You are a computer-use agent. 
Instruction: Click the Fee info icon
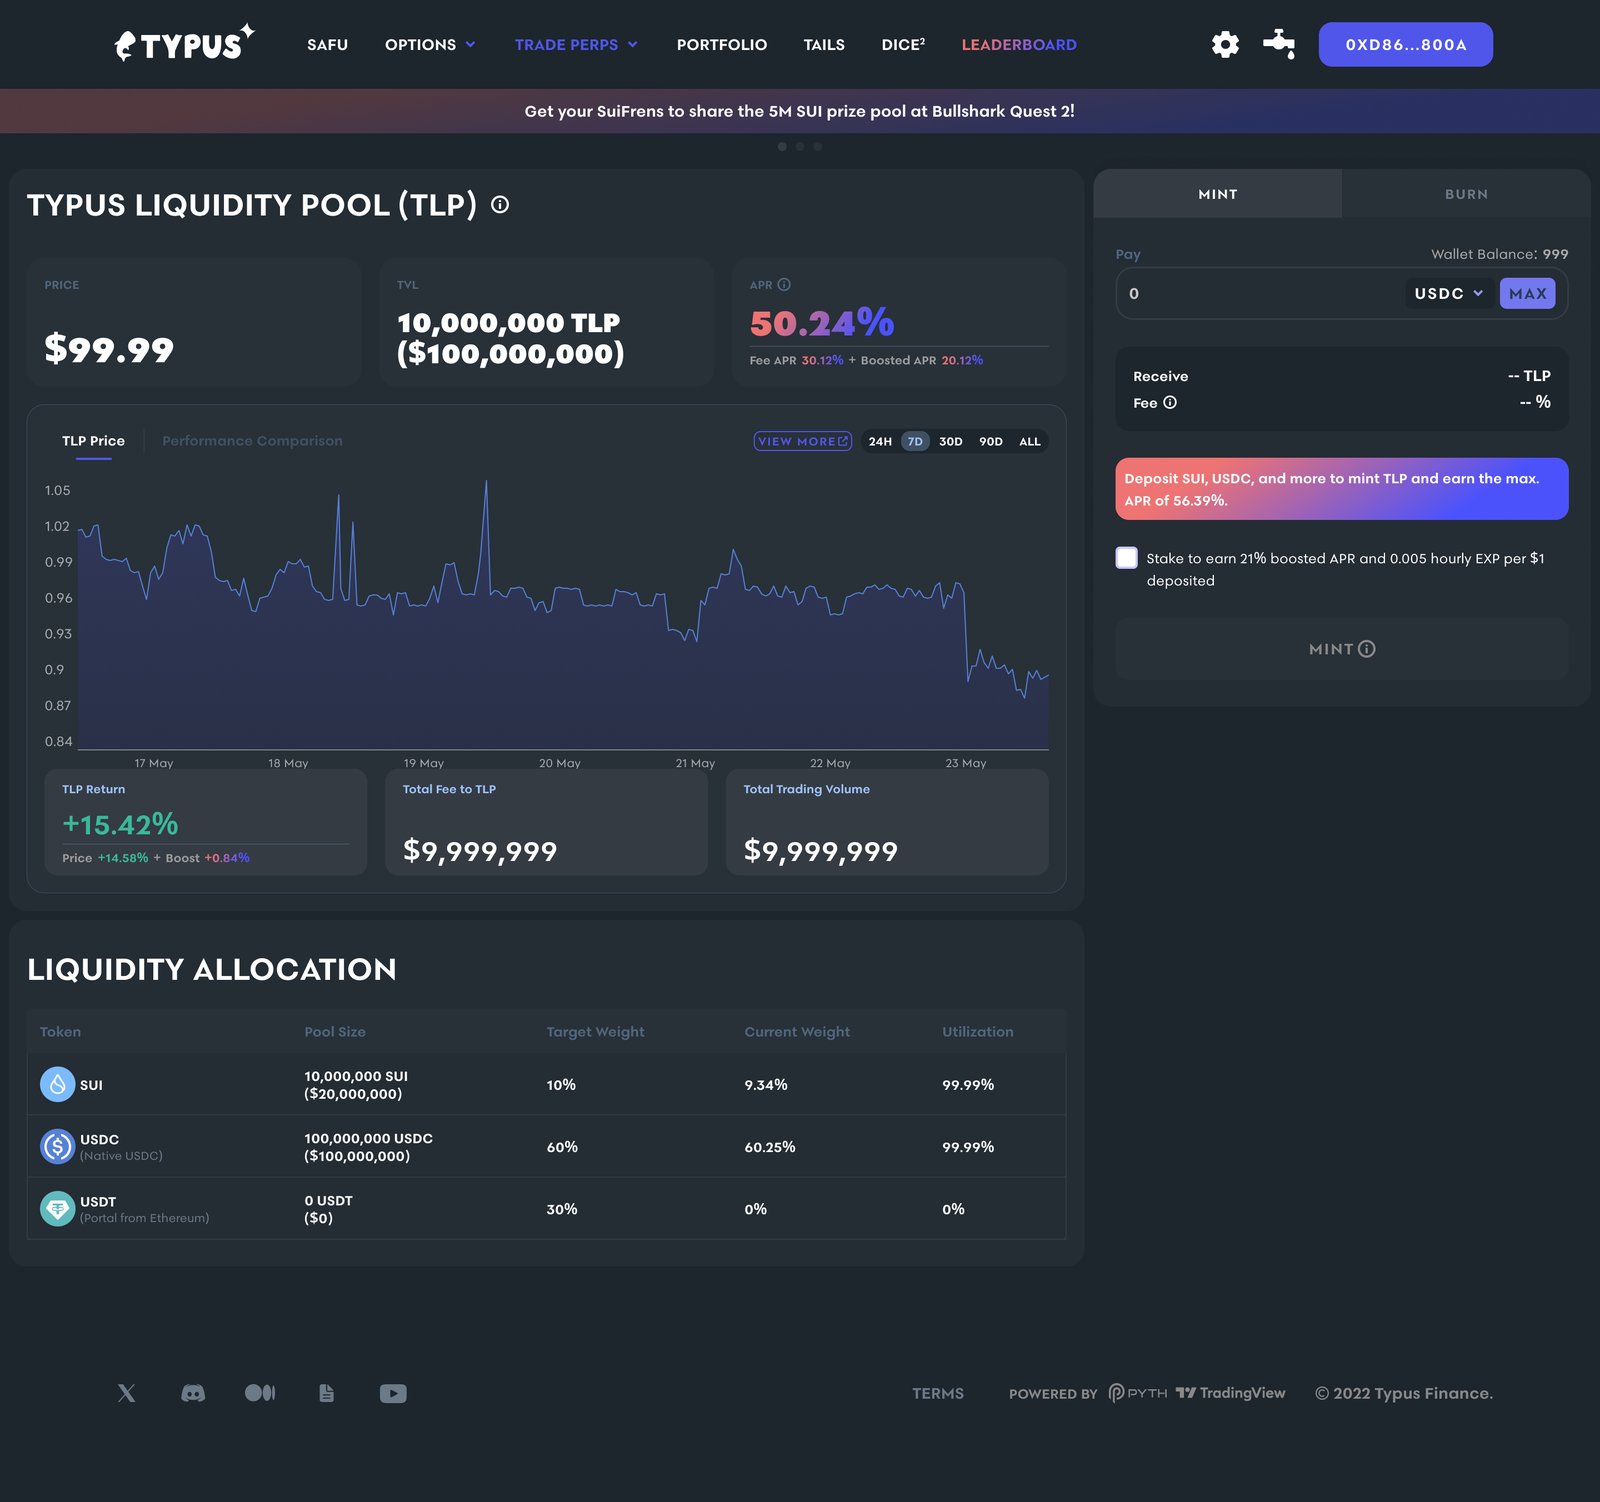click(1170, 403)
